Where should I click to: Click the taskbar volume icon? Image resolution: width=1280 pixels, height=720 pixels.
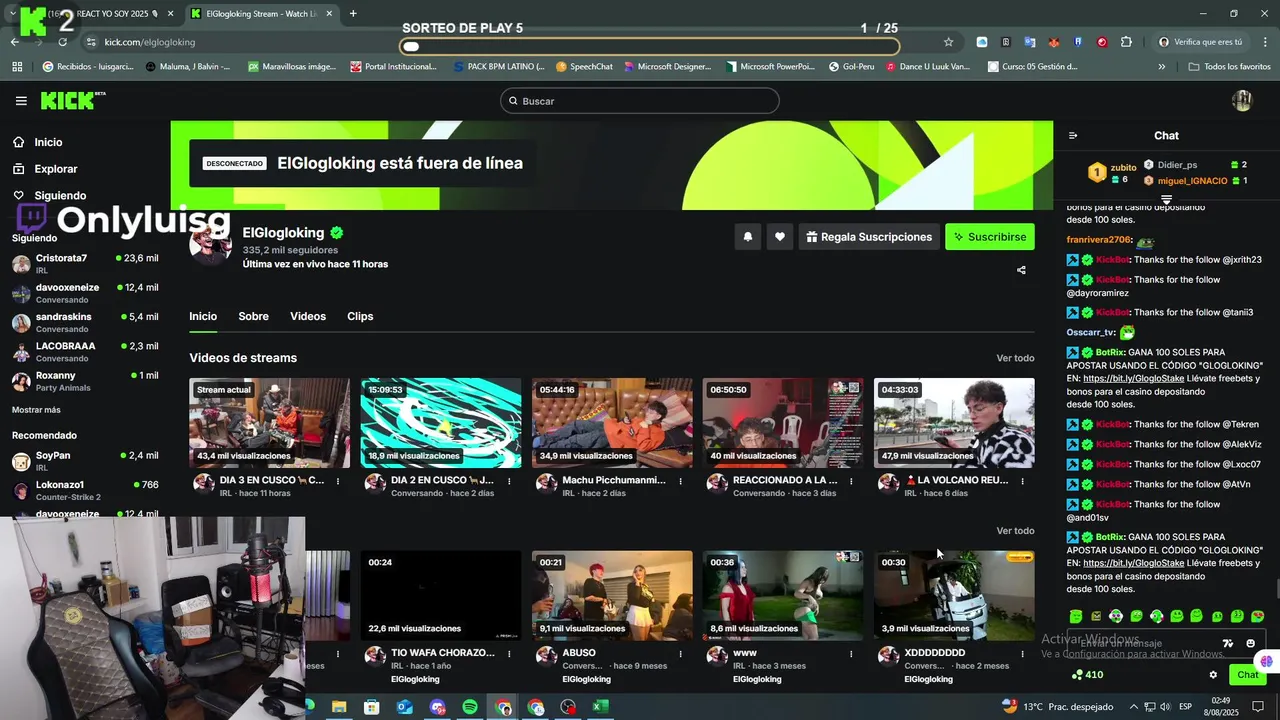(1165, 707)
